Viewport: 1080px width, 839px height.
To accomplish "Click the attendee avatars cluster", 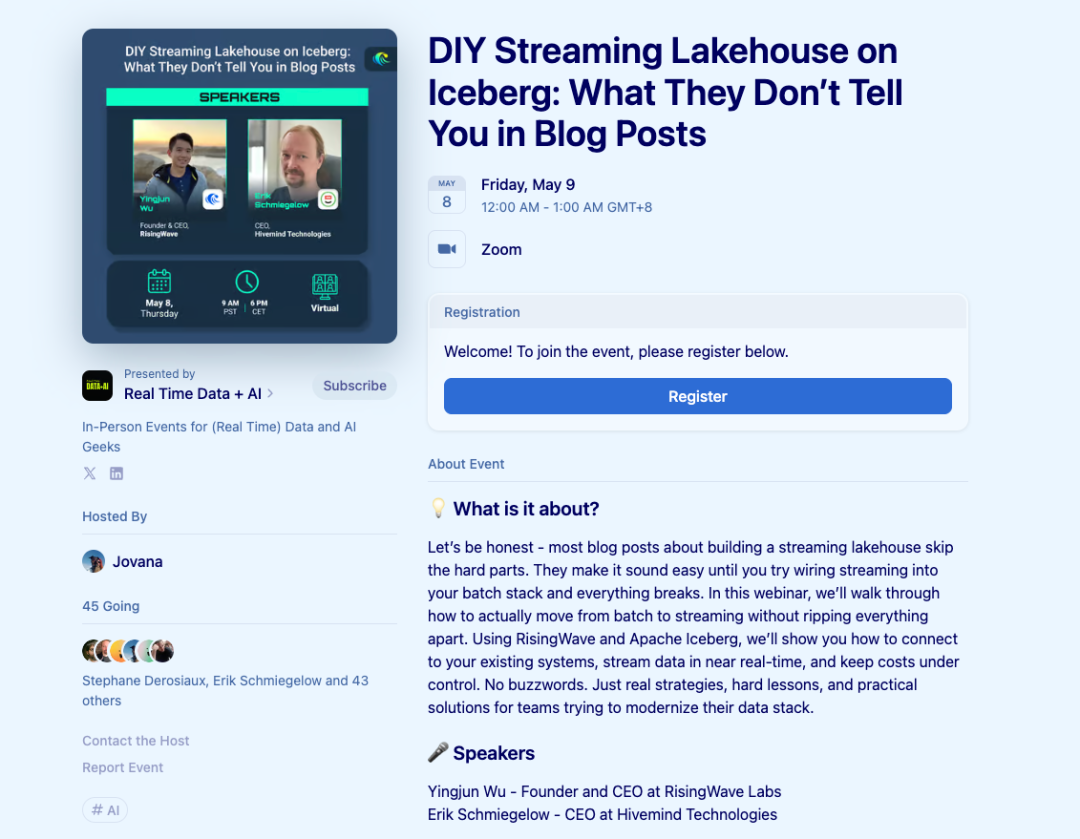I will pos(128,650).
